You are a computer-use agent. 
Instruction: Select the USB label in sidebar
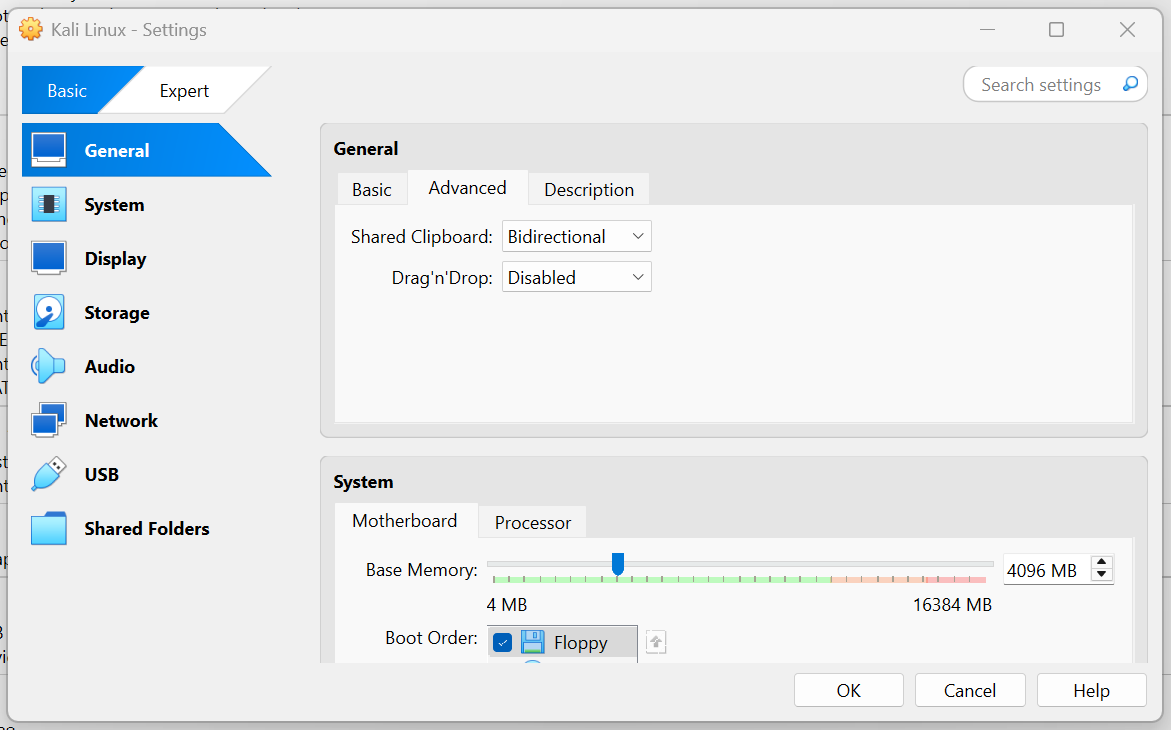(x=102, y=474)
